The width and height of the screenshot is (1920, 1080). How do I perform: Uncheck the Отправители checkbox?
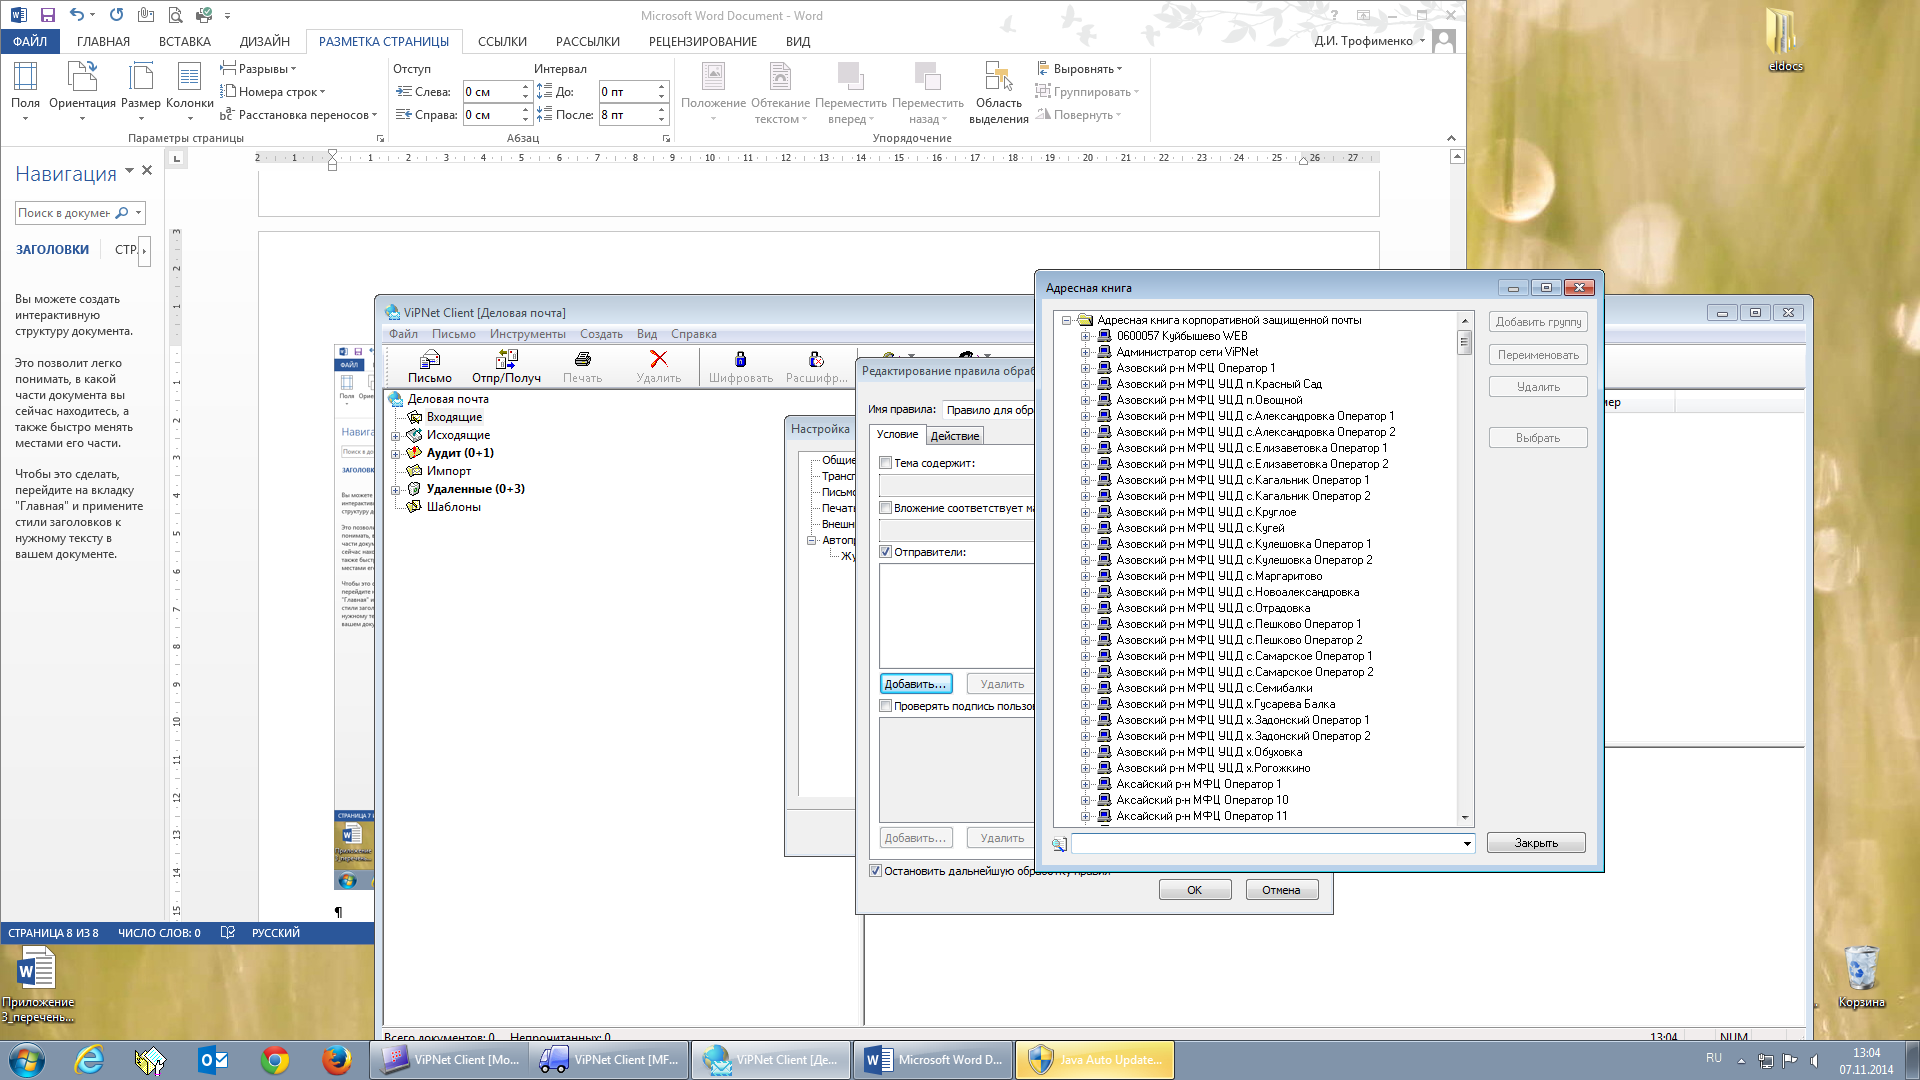(885, 552)
